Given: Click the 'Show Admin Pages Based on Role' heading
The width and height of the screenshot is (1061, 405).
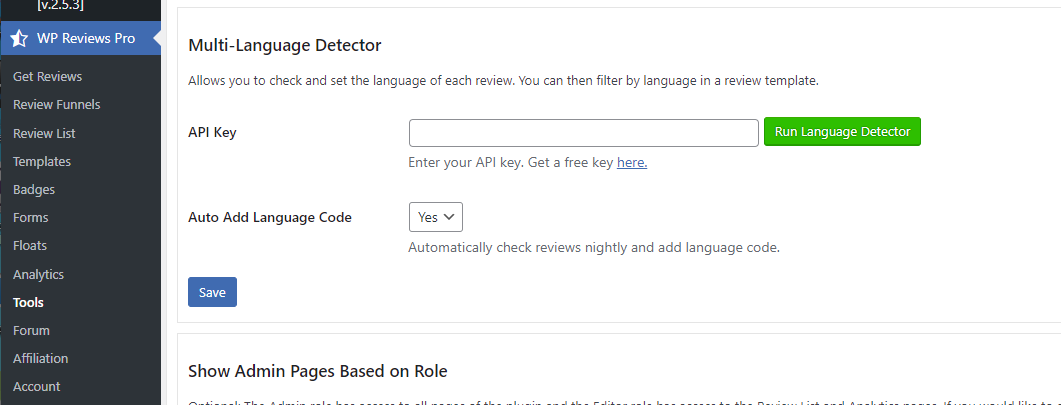Looking at the screenshot, I should (318, 371).
